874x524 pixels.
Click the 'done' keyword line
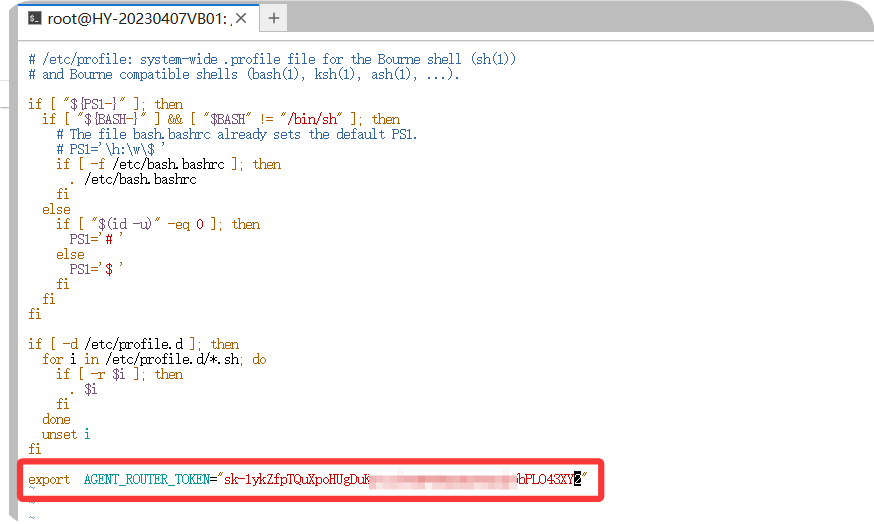tap(56, 420)
